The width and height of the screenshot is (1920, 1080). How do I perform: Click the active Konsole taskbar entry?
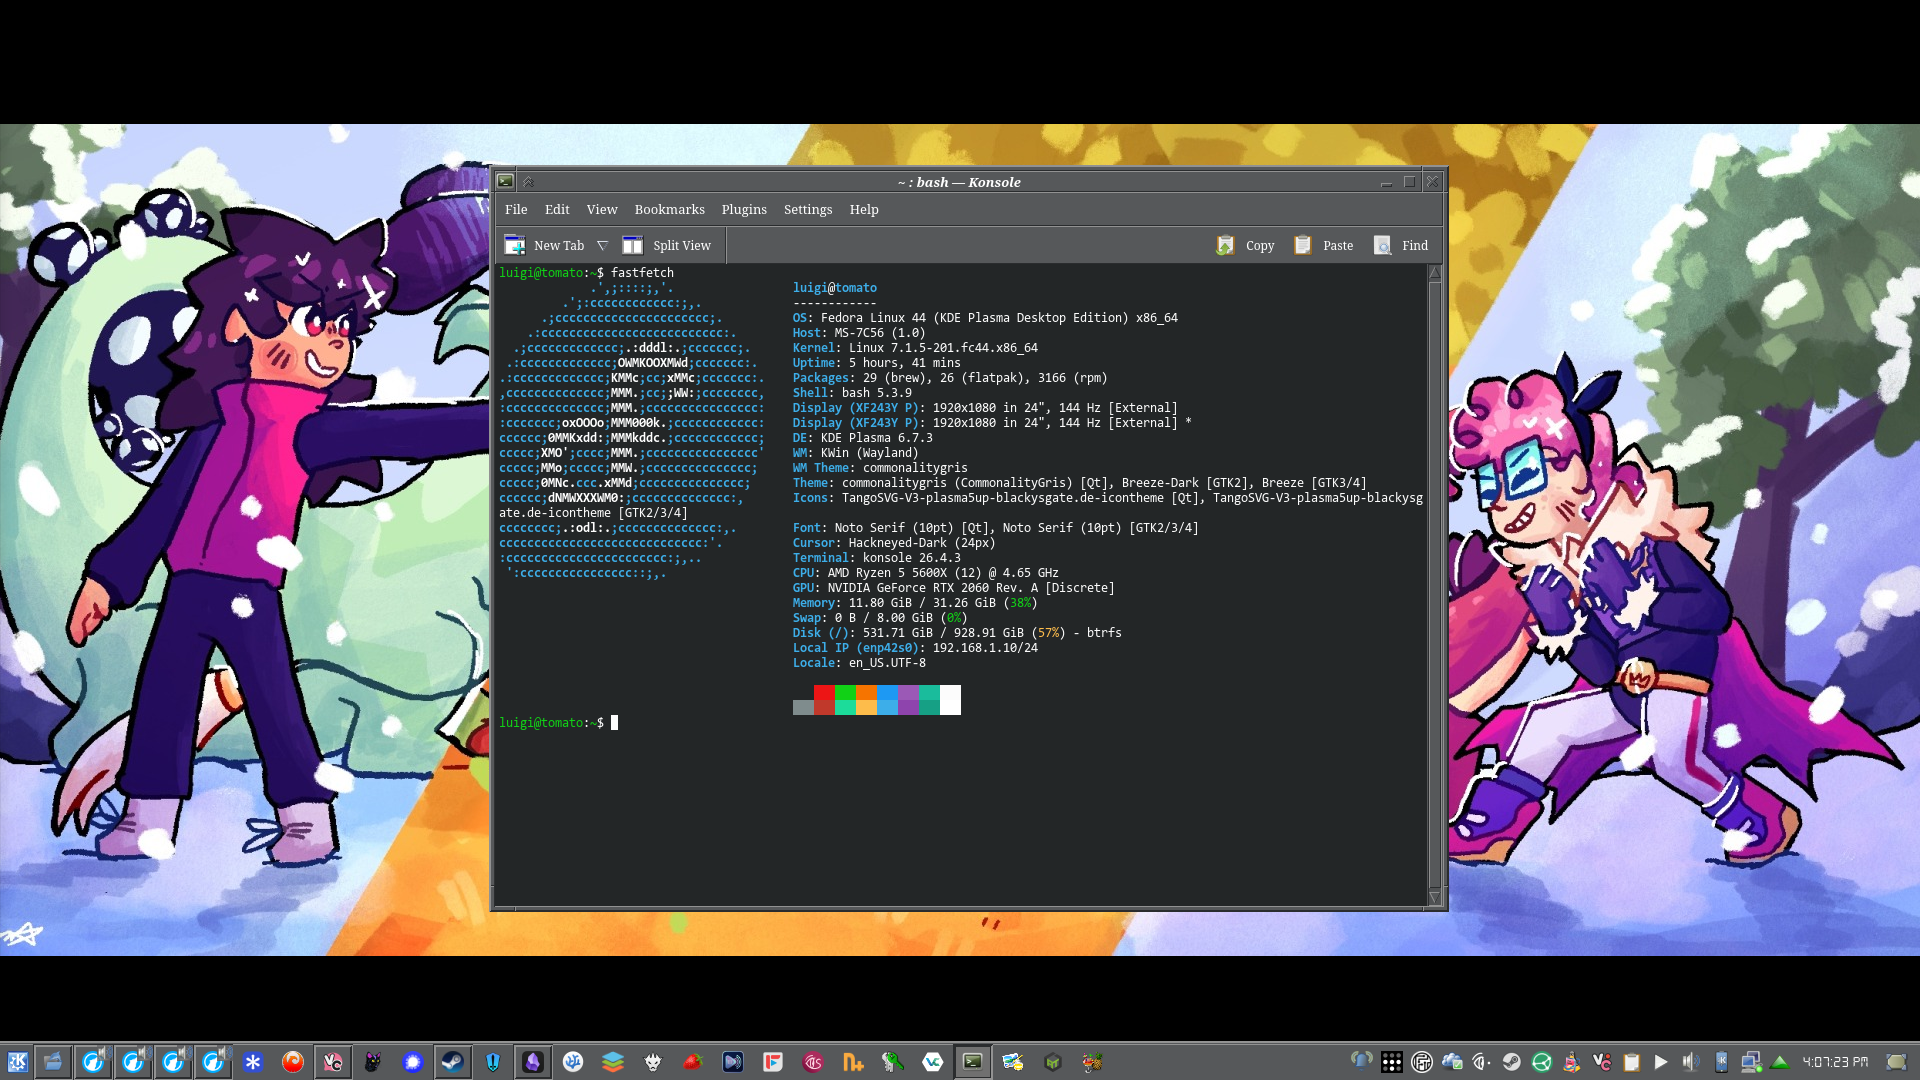click(x=973, y=1062)
